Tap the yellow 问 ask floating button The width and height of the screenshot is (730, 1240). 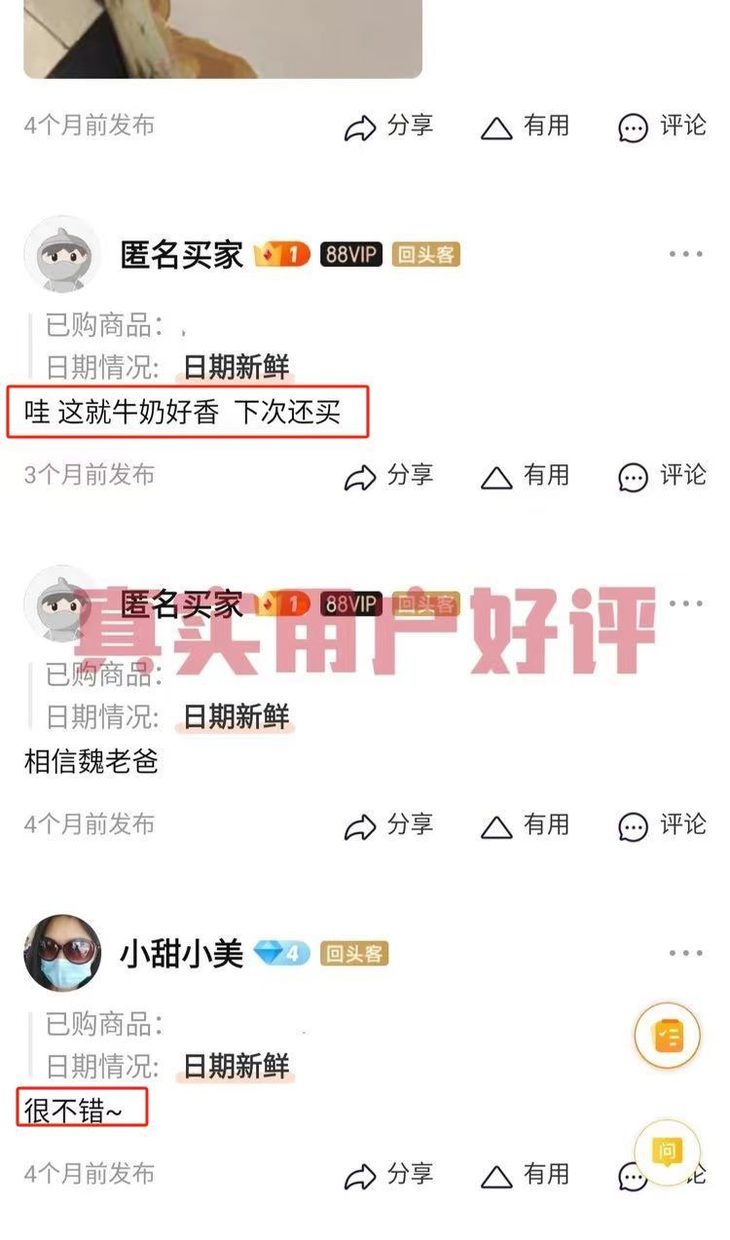(667, 1152)
